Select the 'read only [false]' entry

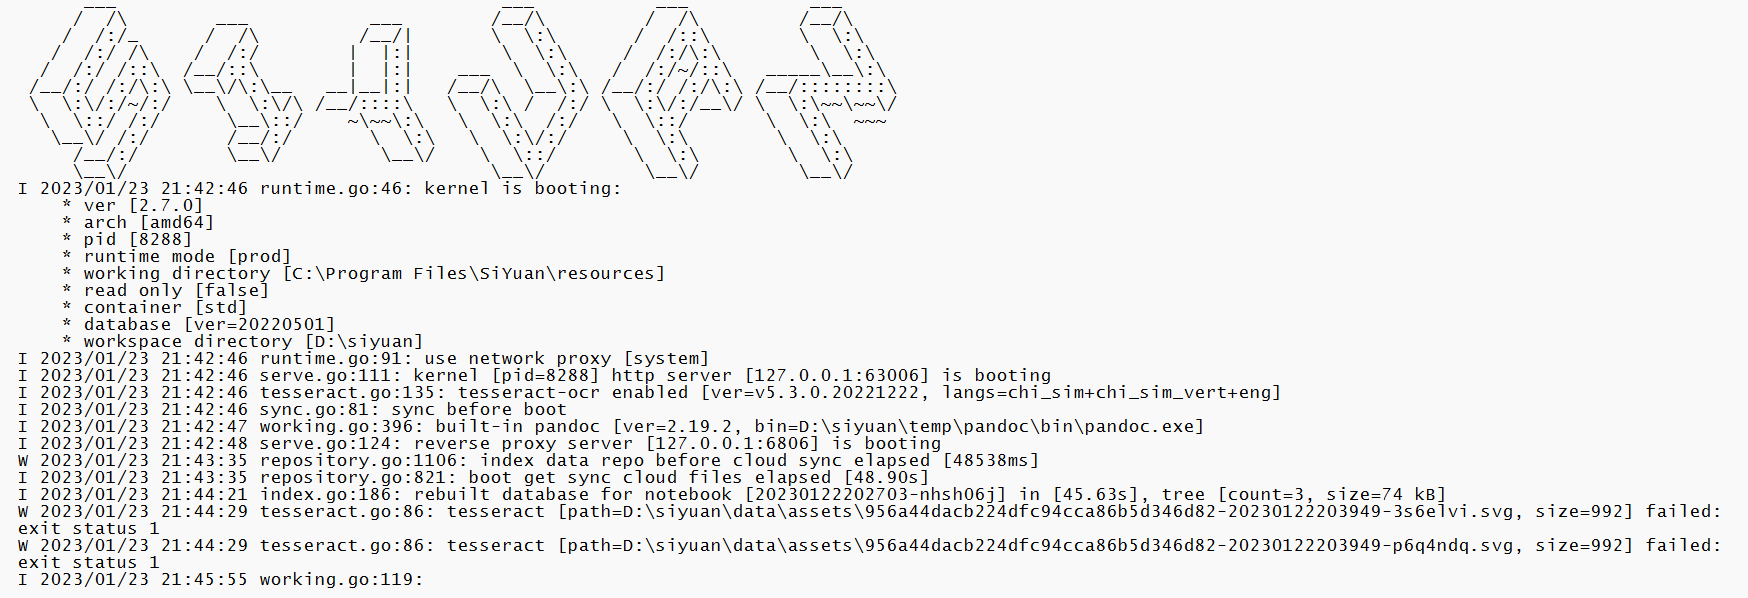[175, 290]
